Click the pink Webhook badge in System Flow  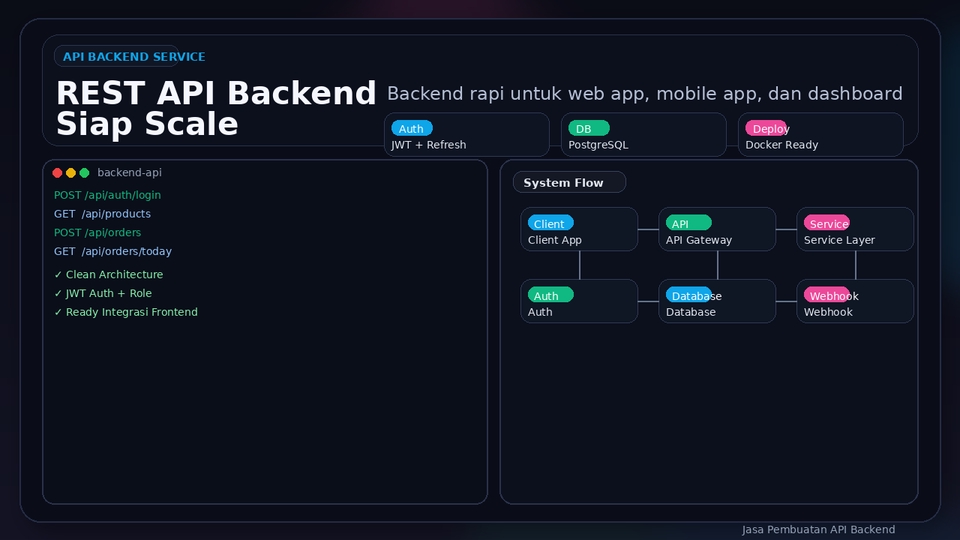[x=826, y=295]
